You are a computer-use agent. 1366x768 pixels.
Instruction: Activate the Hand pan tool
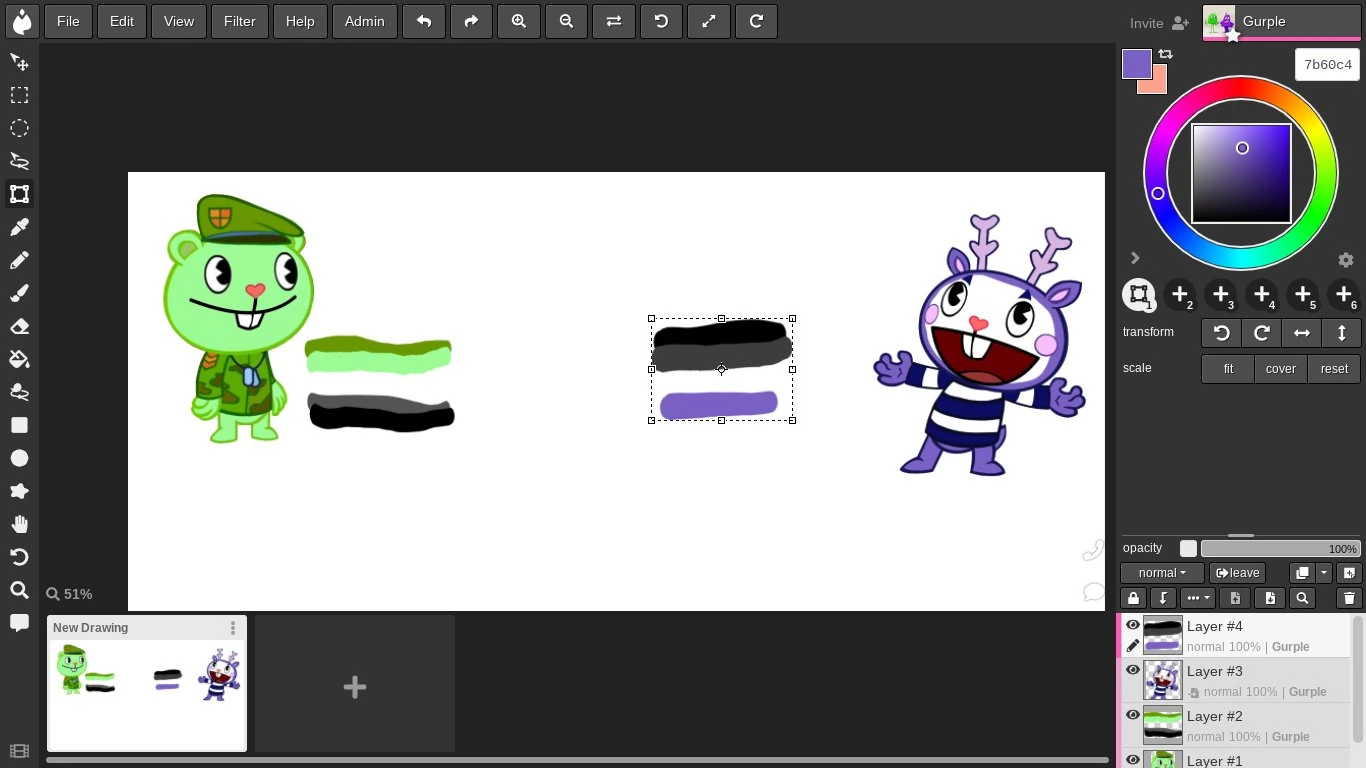click(19, 524)
